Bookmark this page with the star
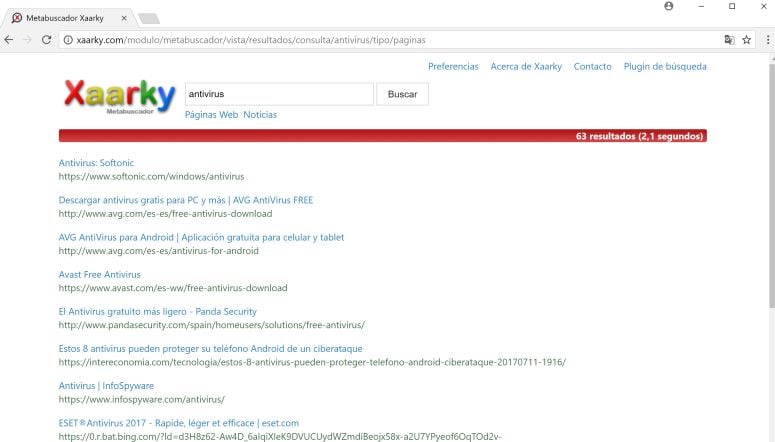The width and height of the screenshot is (775, 442). [x=746, y=40]
